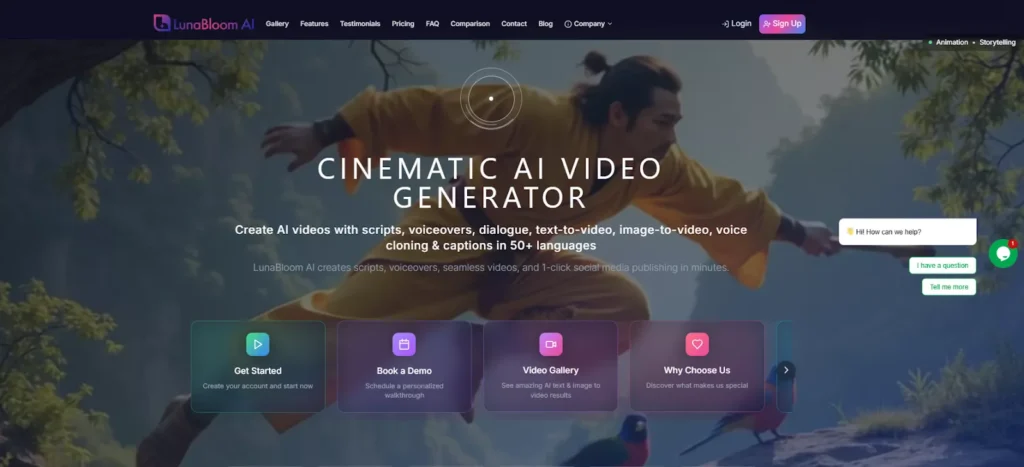1024x467 pixels.
Task: Open the FAQ nav item
Action: coord(432,24)
